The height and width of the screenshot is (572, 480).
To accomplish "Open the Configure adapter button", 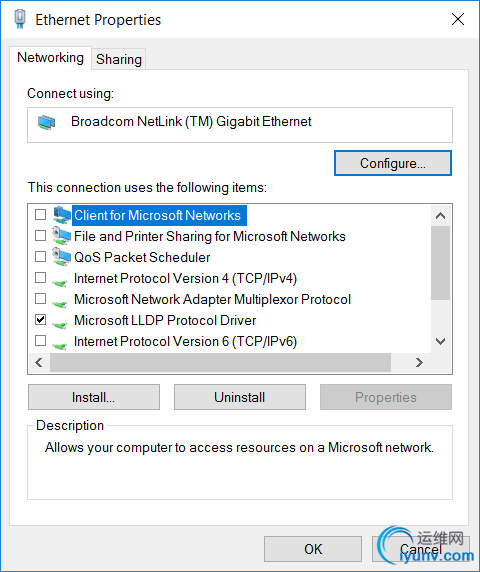I will click(x=393, y=163).
